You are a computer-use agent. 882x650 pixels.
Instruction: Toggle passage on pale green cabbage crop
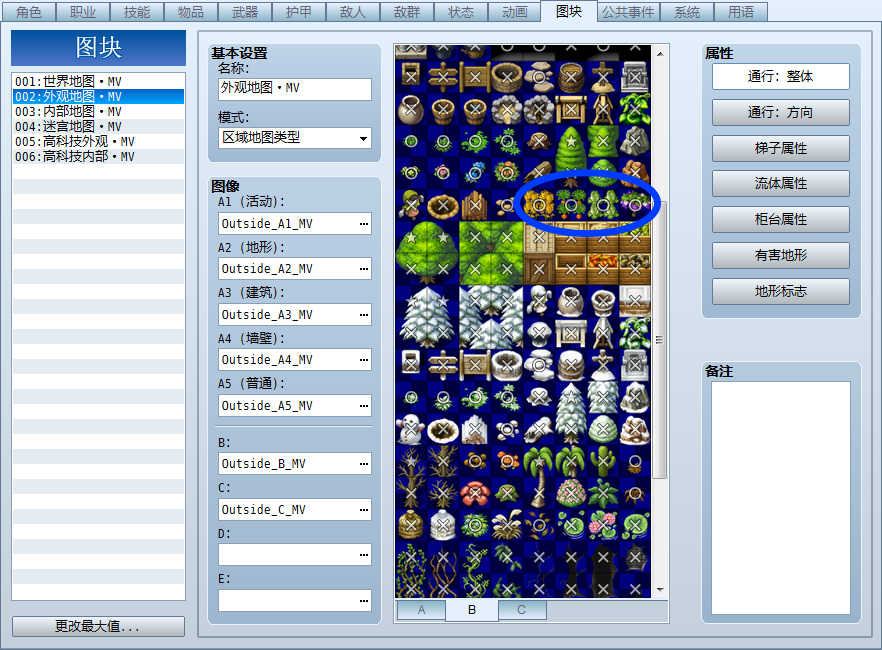(603, 205)
